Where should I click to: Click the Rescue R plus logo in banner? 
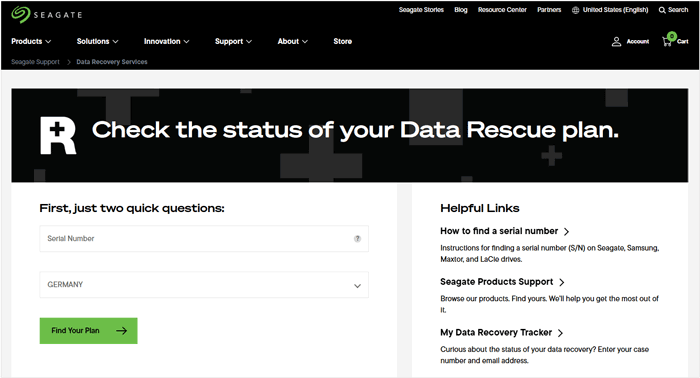[x=58, y=136]
